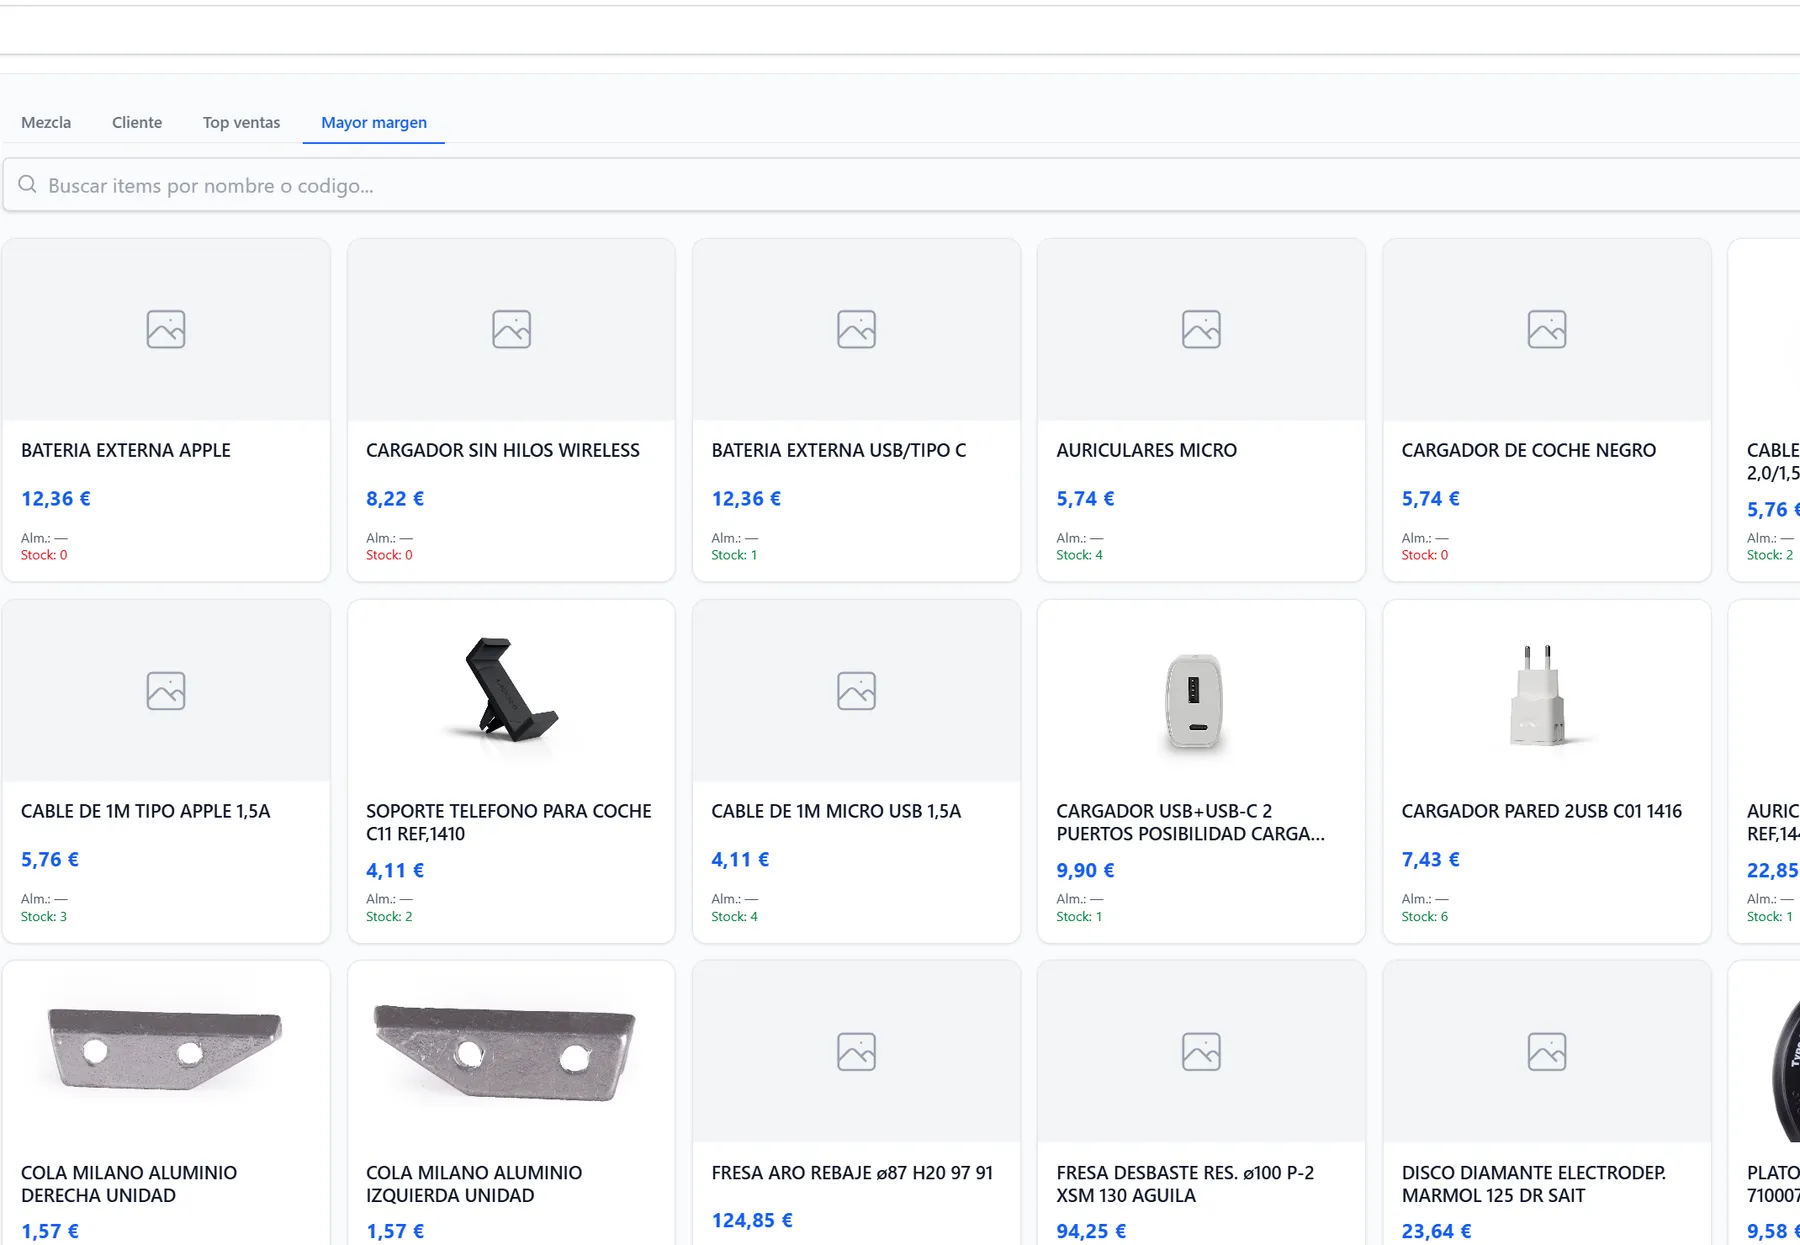
Task: Click Stock: 2 on SOPORTE TELEFONO card
Action: 389,916
